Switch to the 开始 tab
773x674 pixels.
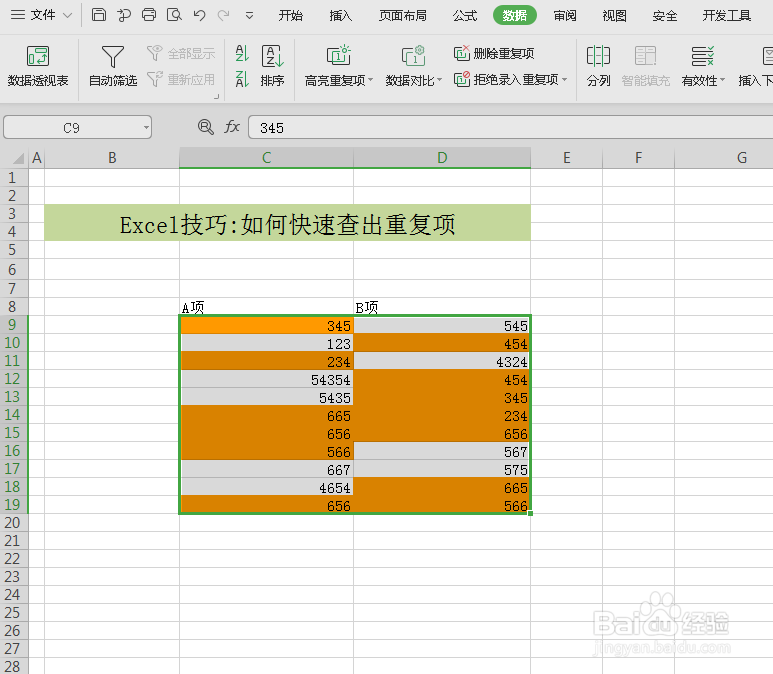(x=291, y=16)
